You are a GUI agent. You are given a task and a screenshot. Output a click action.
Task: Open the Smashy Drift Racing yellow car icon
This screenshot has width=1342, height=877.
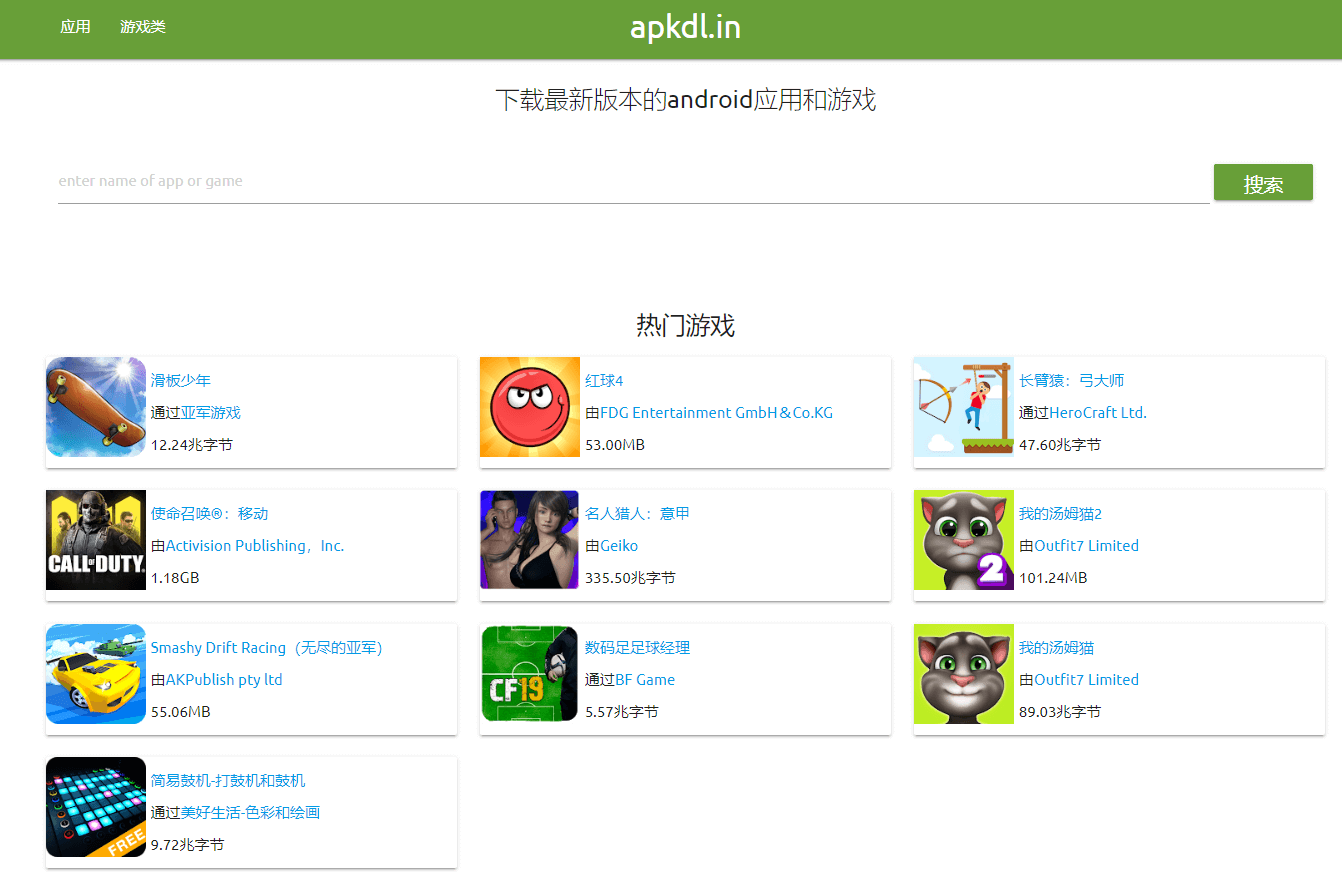coord(96,674)
